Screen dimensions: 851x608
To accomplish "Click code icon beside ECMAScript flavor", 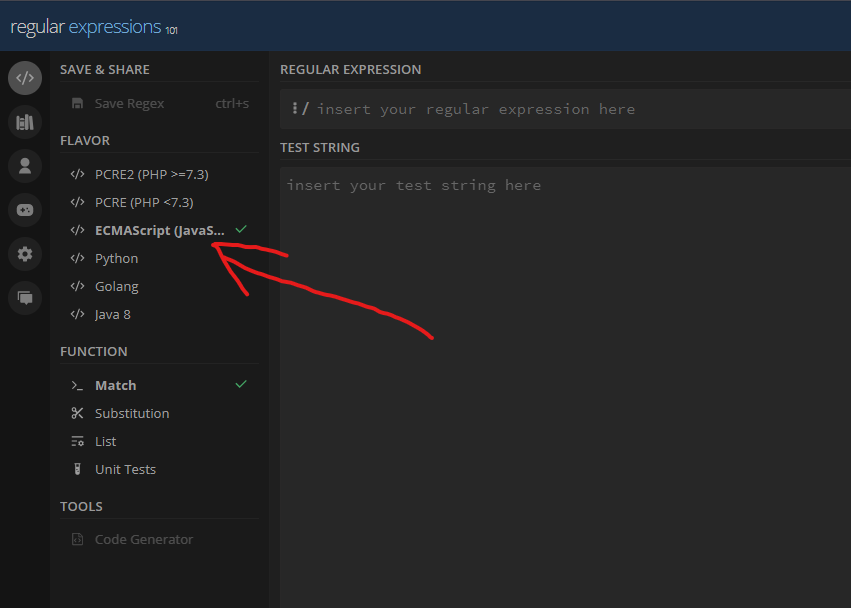I will (78, 230).
